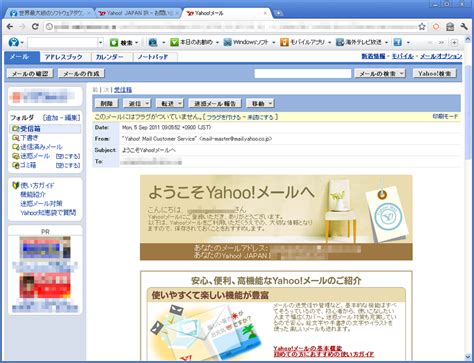
Task: Click the モバイルアプリ toolbar item
Action: point(303,42)
